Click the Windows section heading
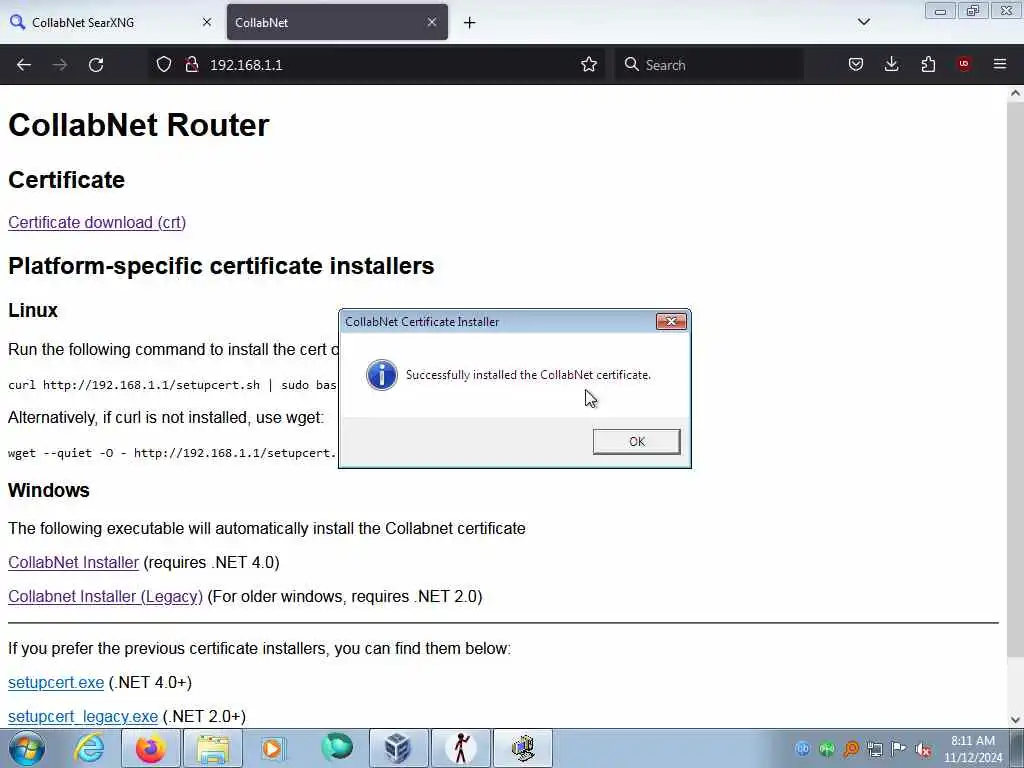This screenshot has width=1024, height=768. tap(49, 490)
